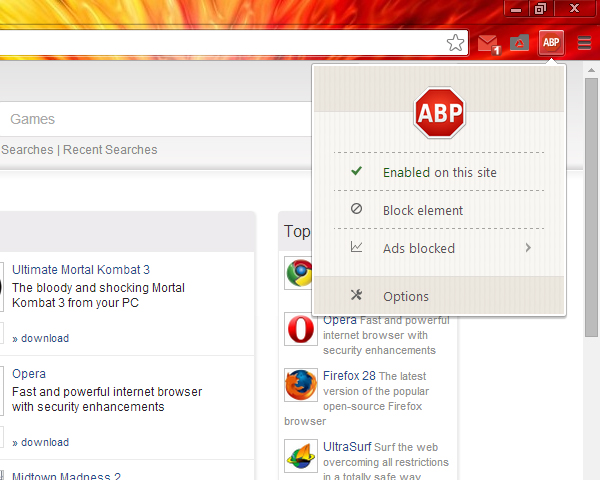Click the Adblock Plus toolbar icon
This screenshot has height=480, width=600.
551,42
